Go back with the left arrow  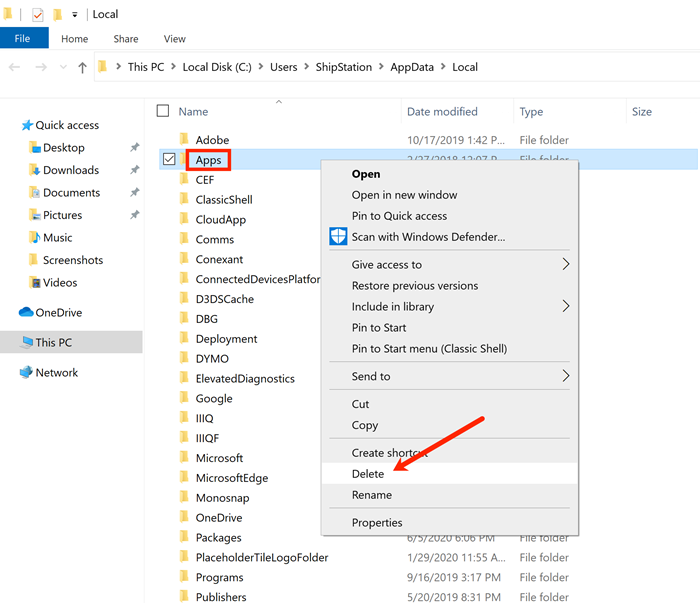14,67
